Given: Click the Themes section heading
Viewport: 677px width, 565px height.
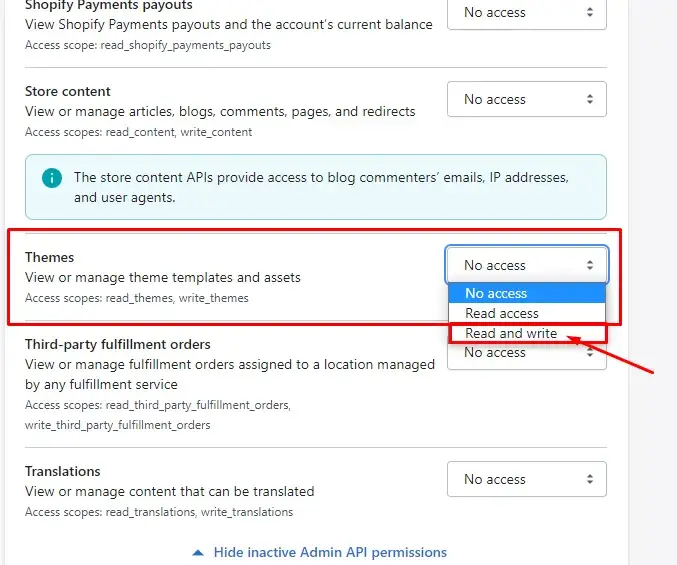Looking at the screenshot, I should click(x=50, y=257).
